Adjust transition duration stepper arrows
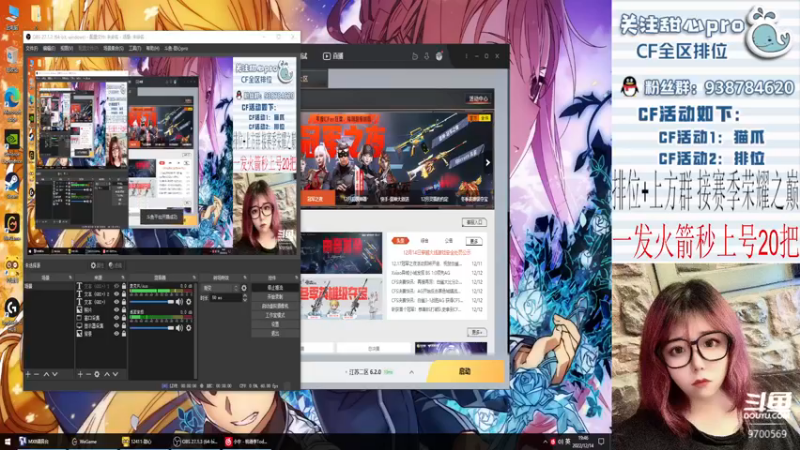 [x=244, y=297]
